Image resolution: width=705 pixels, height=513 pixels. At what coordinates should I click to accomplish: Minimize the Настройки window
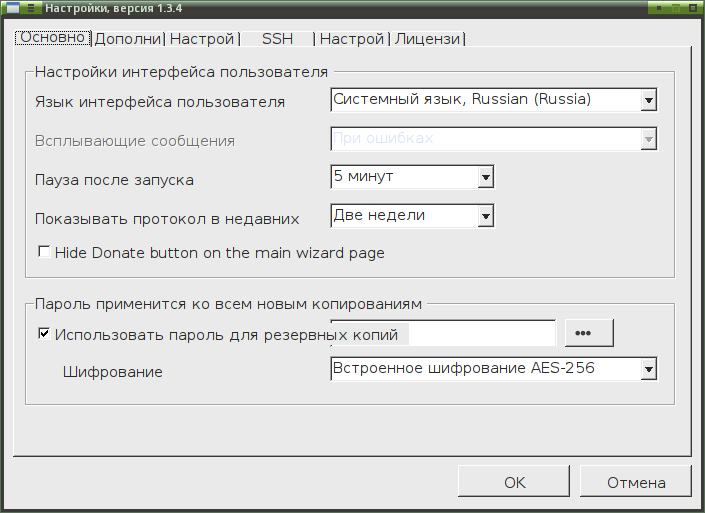tap(658, 8)
